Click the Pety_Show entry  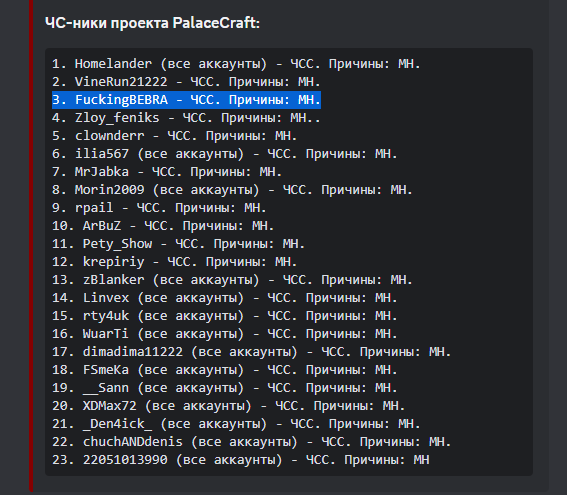[179, 244]
